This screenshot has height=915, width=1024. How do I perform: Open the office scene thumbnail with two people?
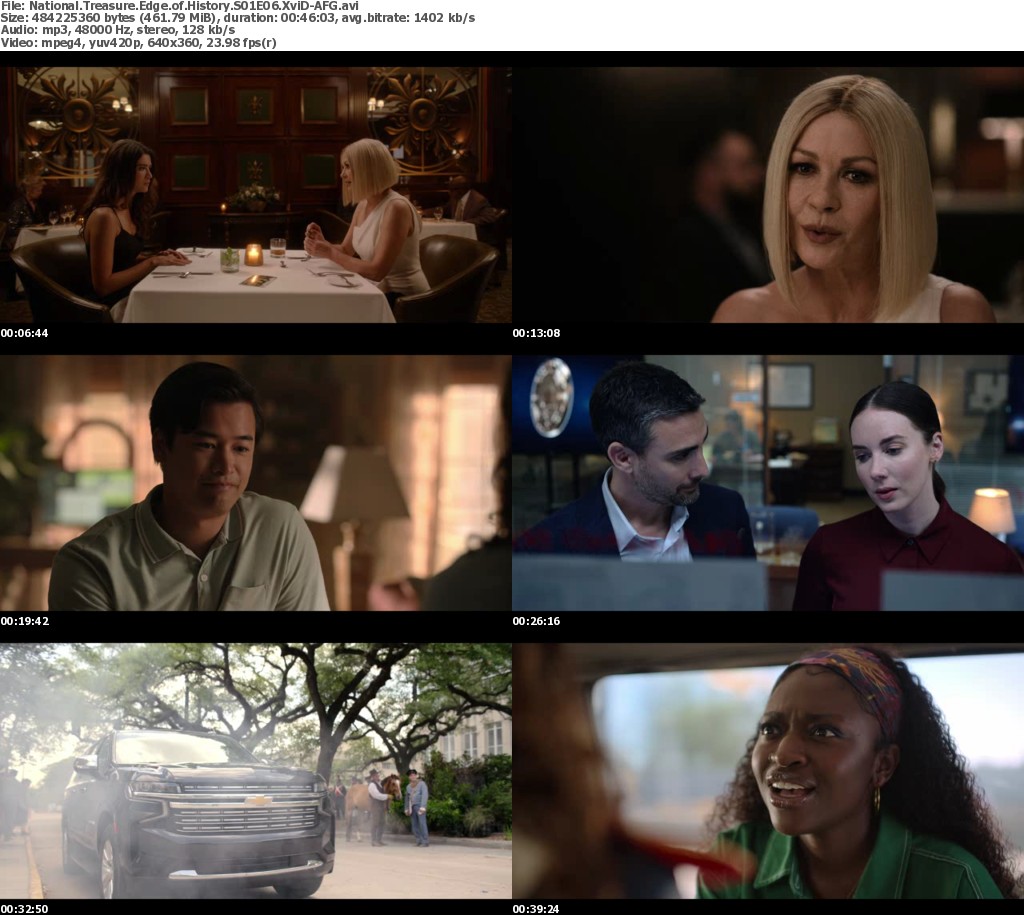768,483
